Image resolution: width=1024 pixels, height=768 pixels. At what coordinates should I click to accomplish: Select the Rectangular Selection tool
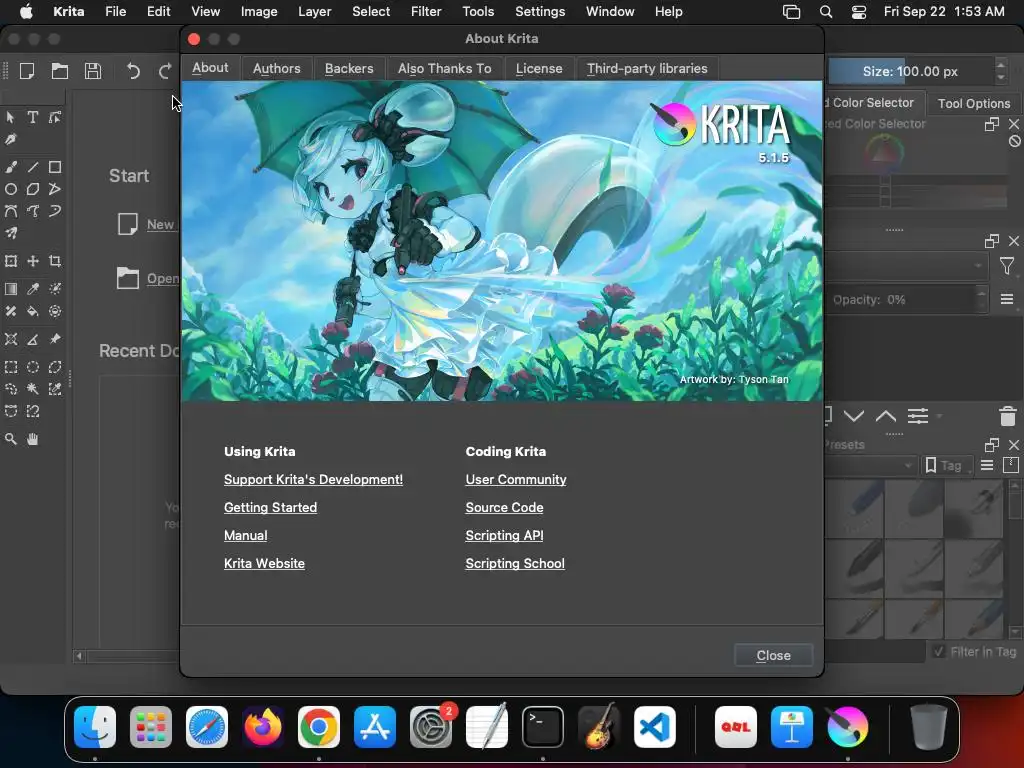coord(11,367)
